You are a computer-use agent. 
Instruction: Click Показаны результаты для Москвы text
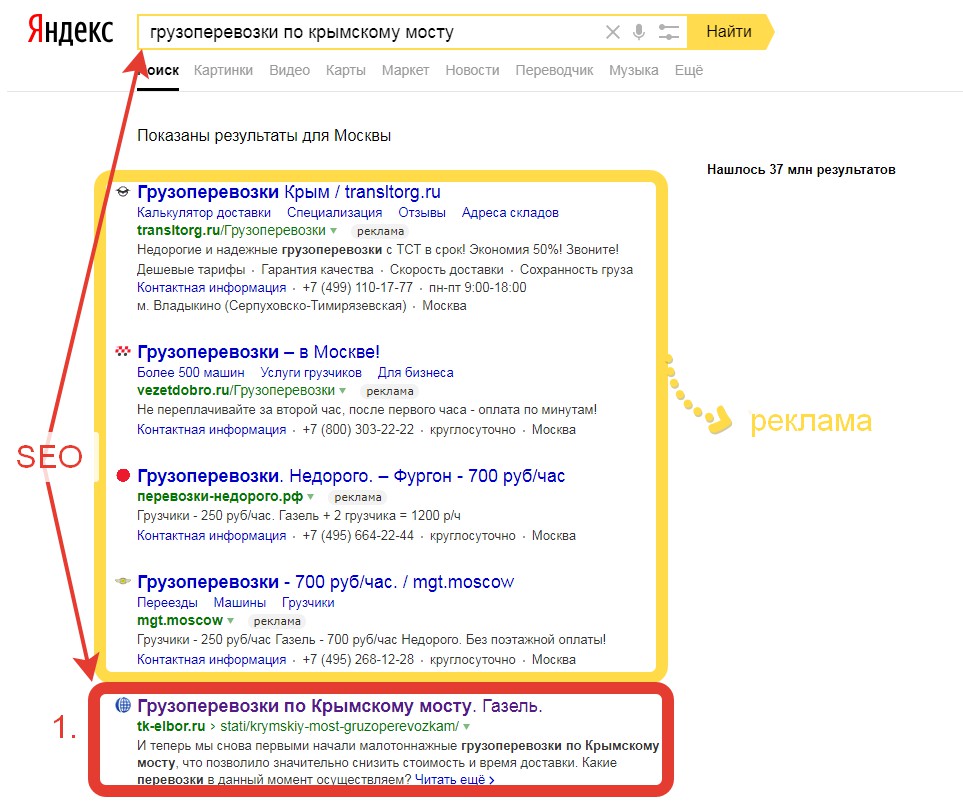(x=264, y=136)
